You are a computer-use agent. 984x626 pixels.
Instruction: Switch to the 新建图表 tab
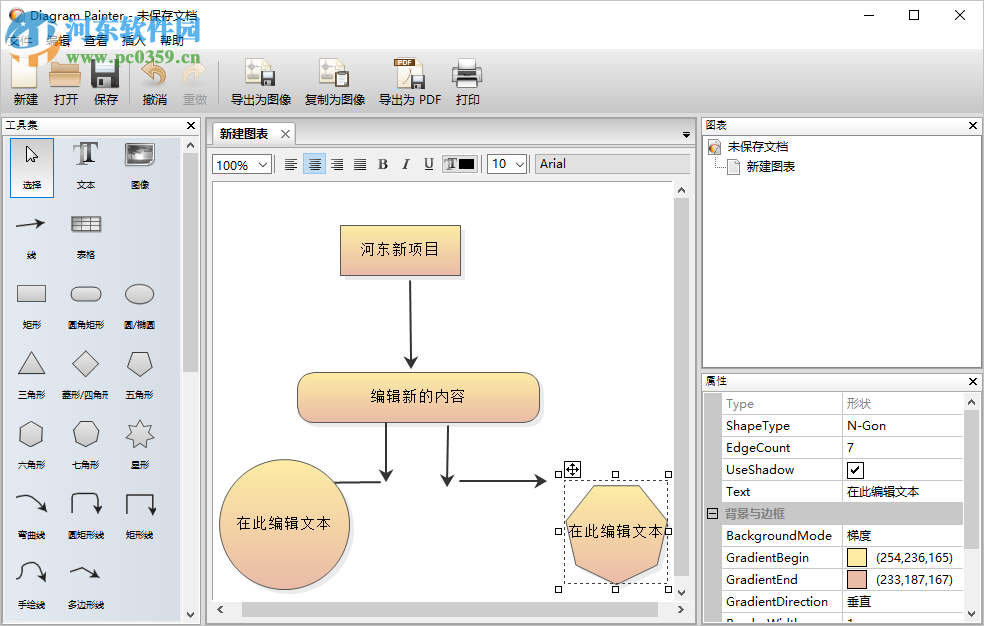(x=243, y=132)
